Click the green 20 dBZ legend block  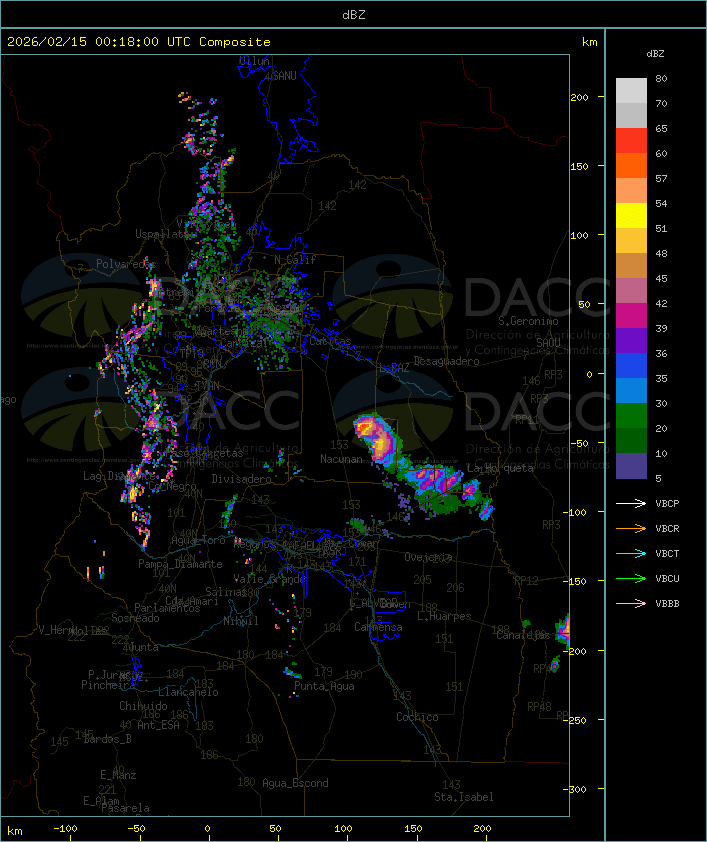[x=631, y=415]
